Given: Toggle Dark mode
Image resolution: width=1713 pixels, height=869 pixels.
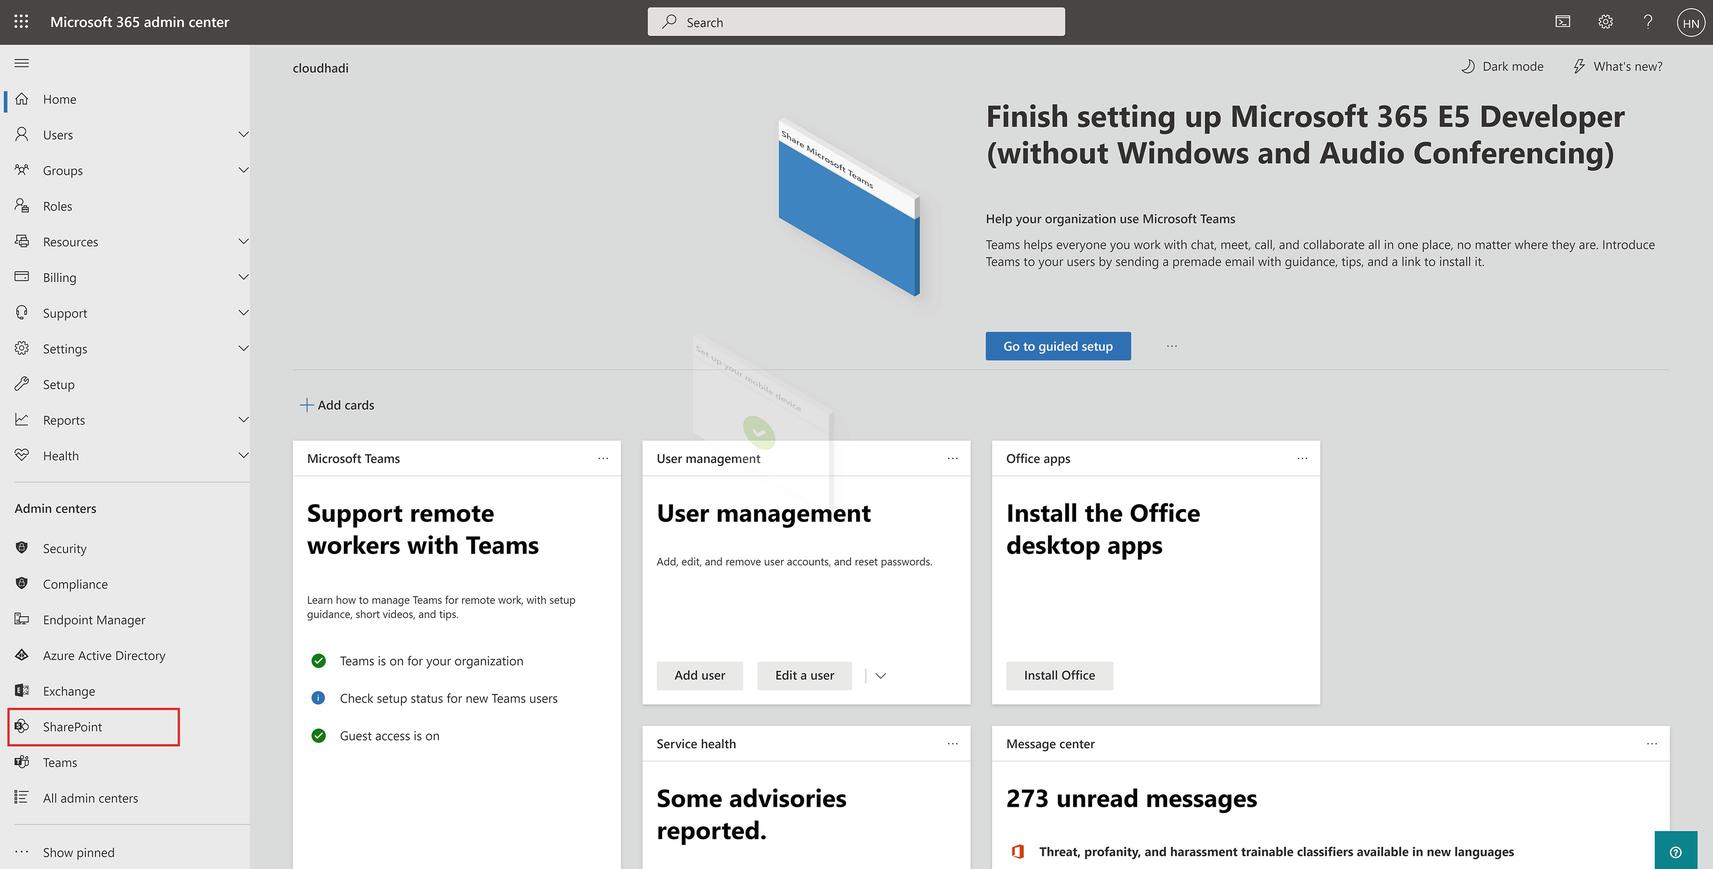Looking at the screenshot, I should (x=1502, y=66).
